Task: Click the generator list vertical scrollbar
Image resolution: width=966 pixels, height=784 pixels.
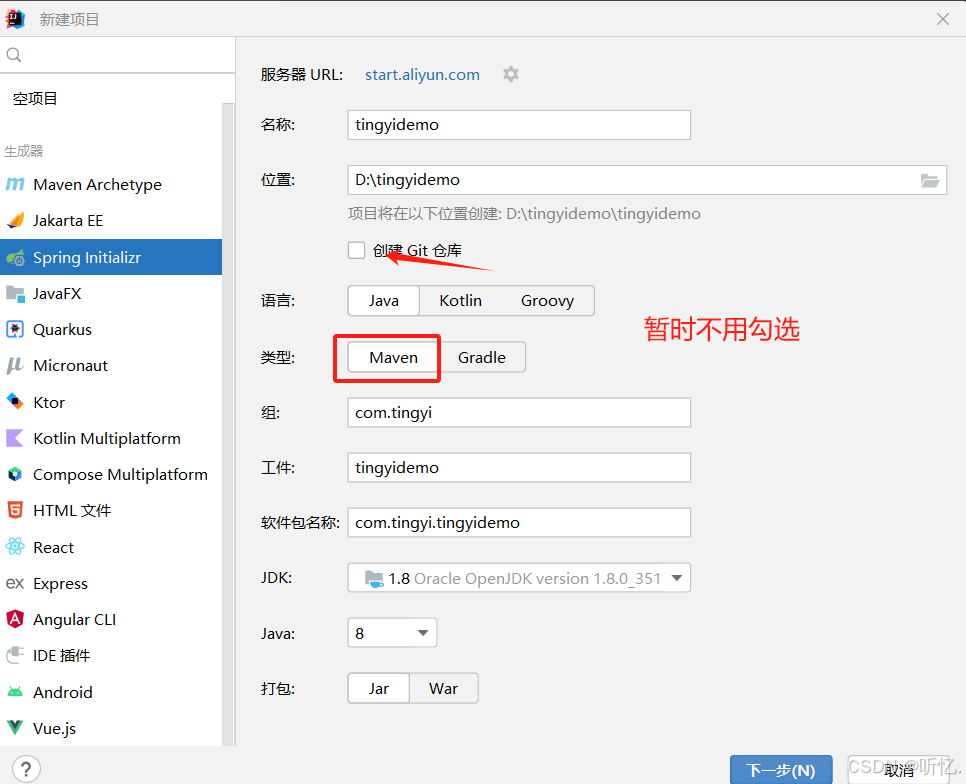Action: [228, 424]
